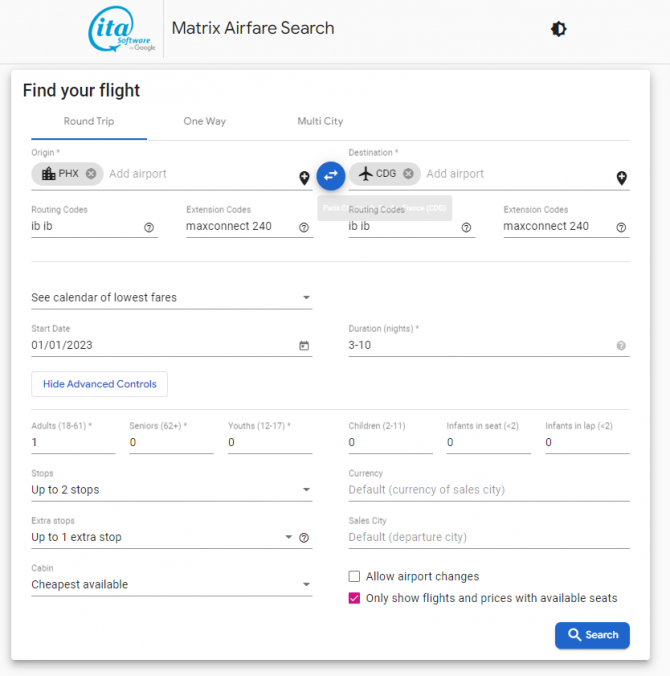Screen dimensions: 670x676
Task: Open help for origin Routing Codes
Action: (149, 227)
